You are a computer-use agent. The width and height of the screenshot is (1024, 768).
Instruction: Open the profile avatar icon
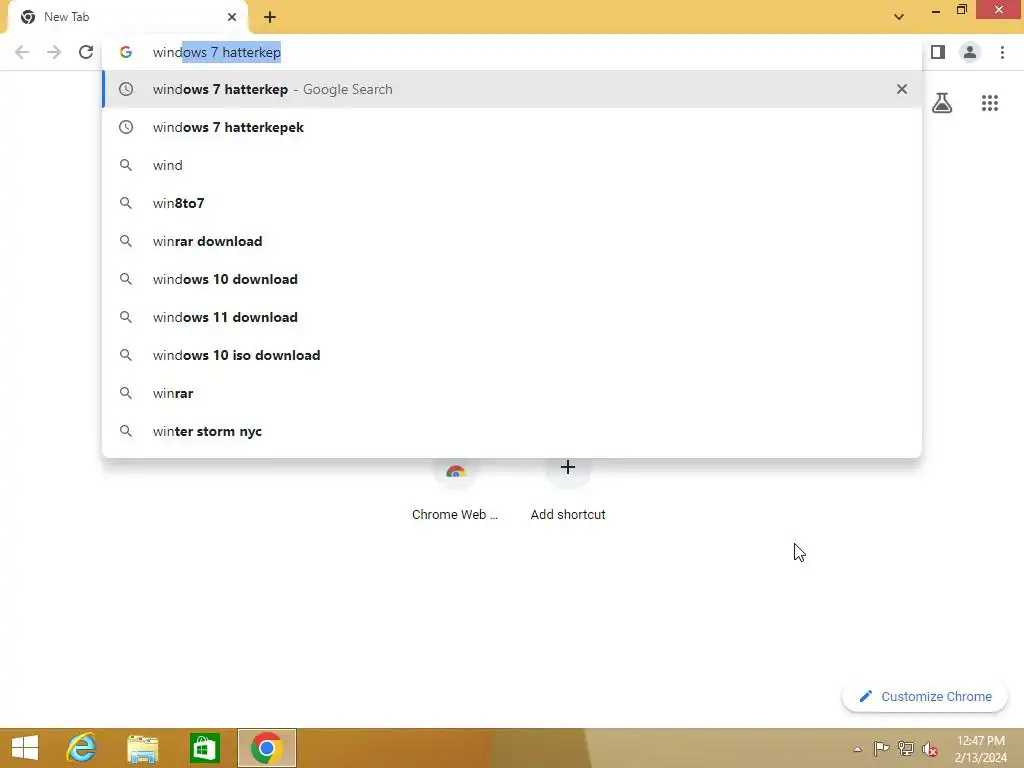pyautogui.click(x=970, y=52)
